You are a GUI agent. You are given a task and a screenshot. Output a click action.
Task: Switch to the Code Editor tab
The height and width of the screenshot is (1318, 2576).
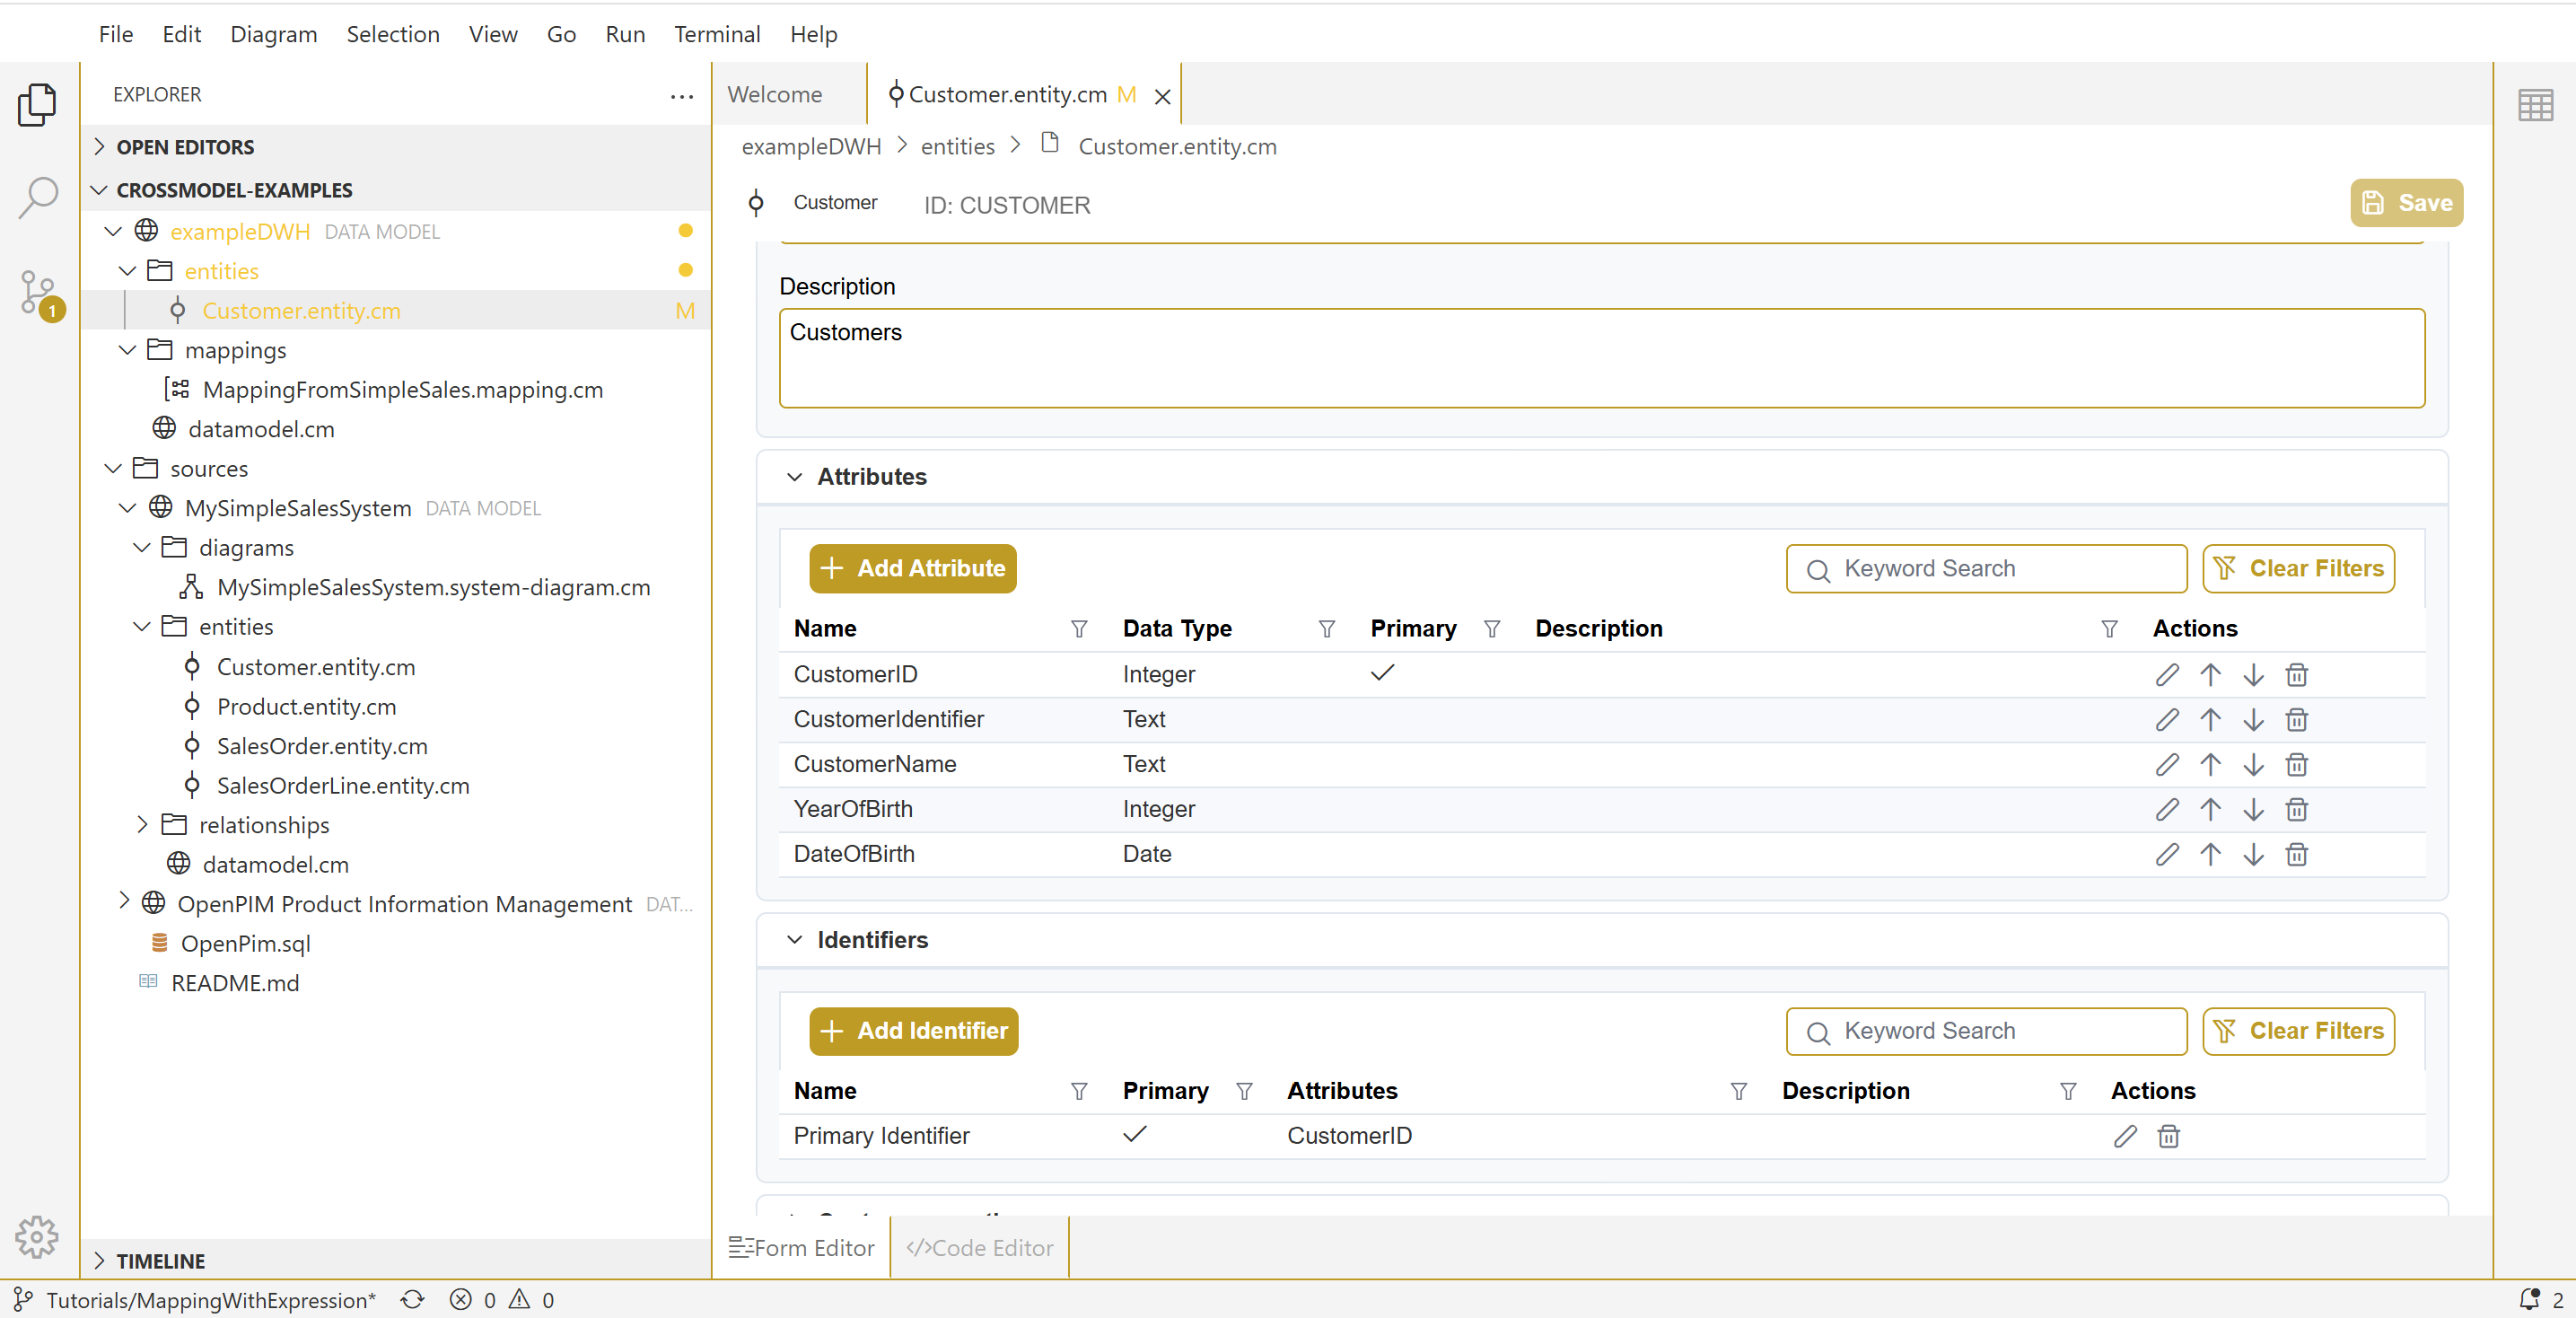pos(980,1247)
